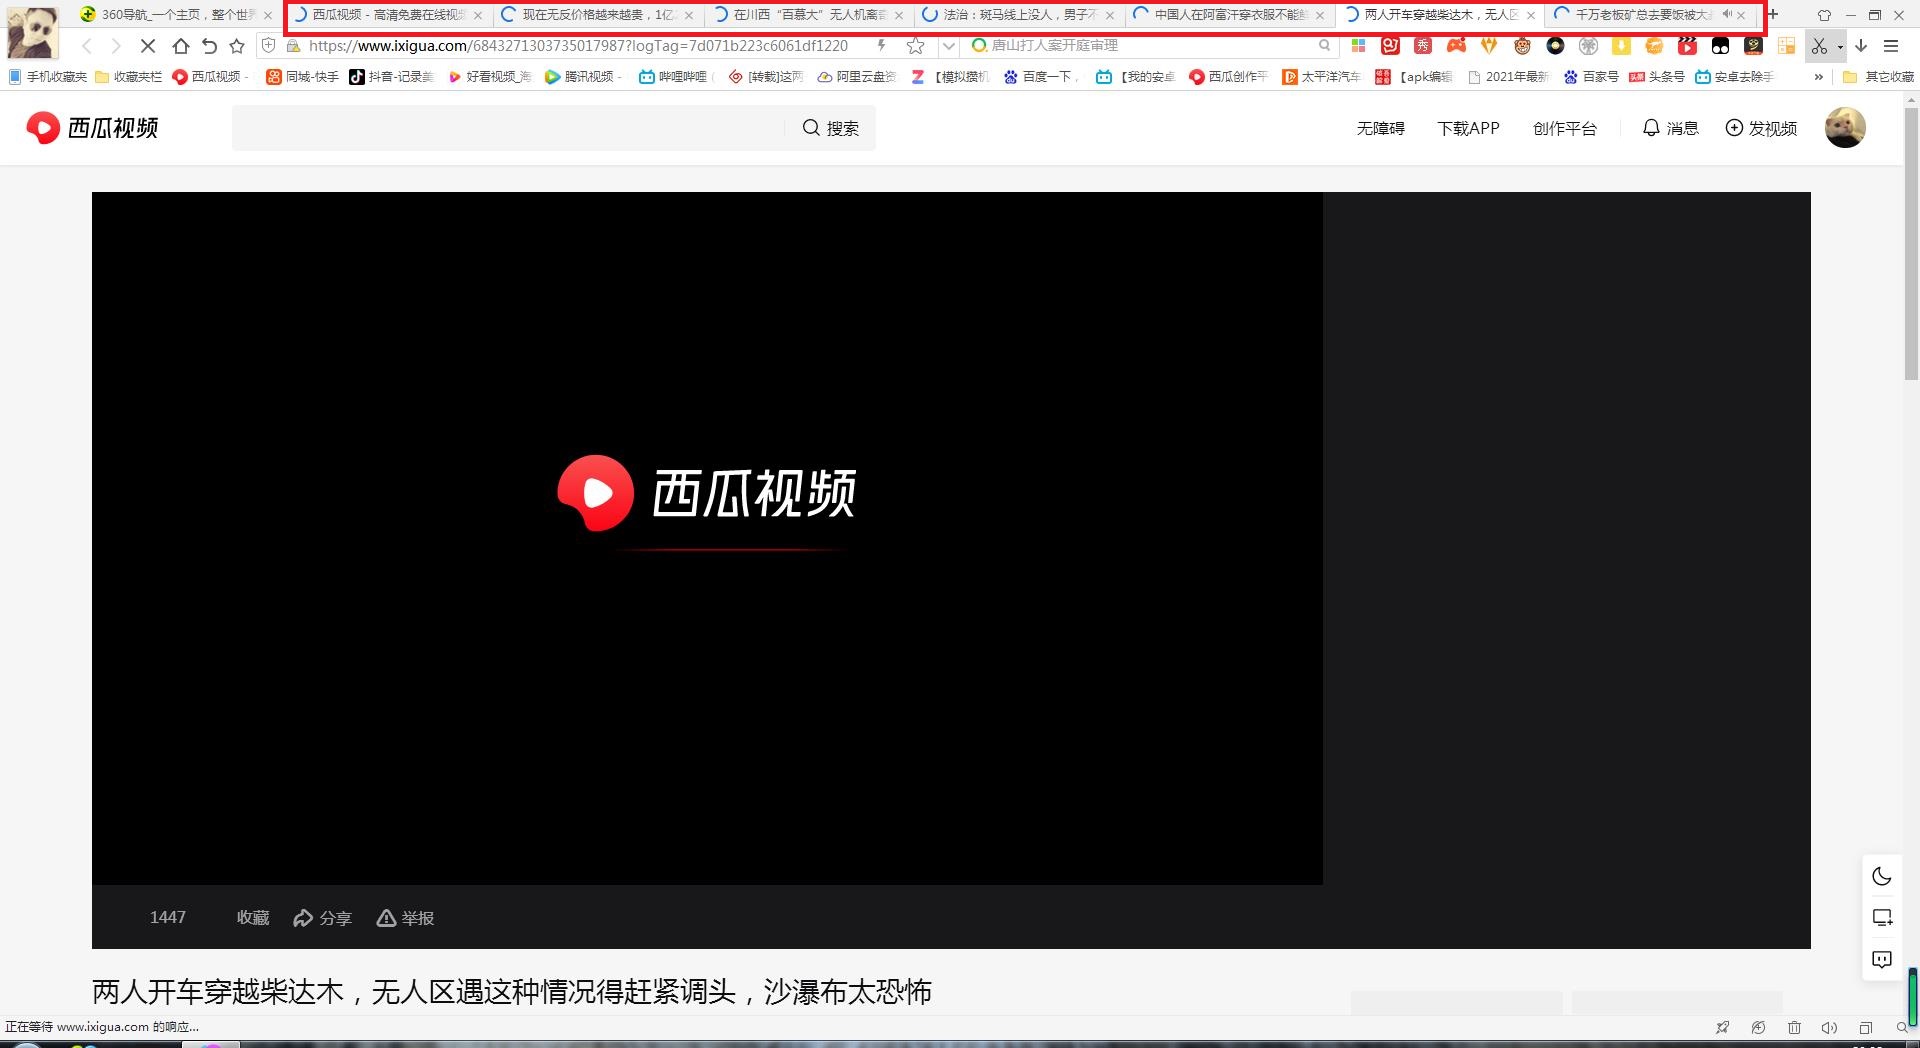Click the 搜索 search button

click(831, 128)
